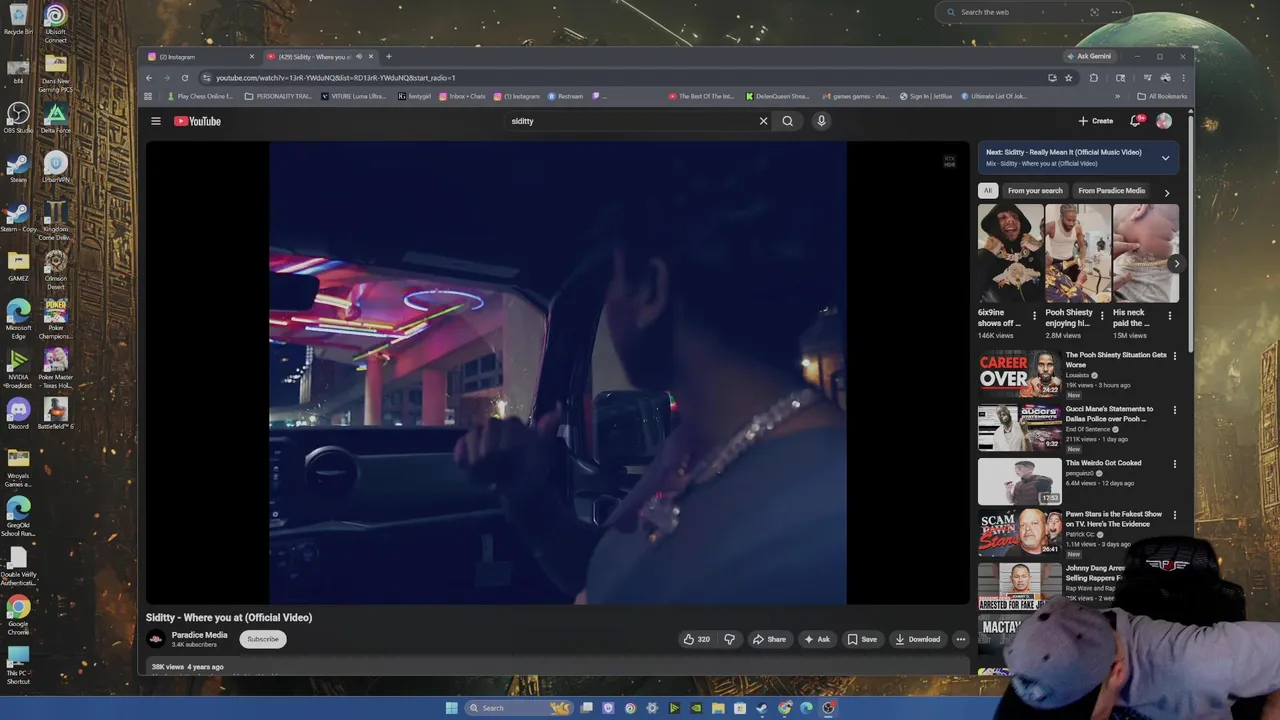Select From your search chip

pos(1035,191)
